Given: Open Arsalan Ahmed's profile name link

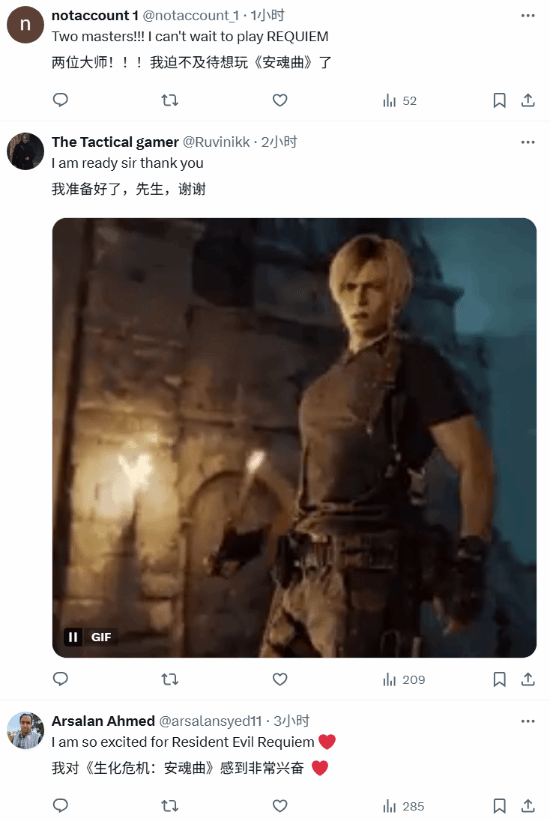Looking at the screenshot, I should (x=103, y=721).
